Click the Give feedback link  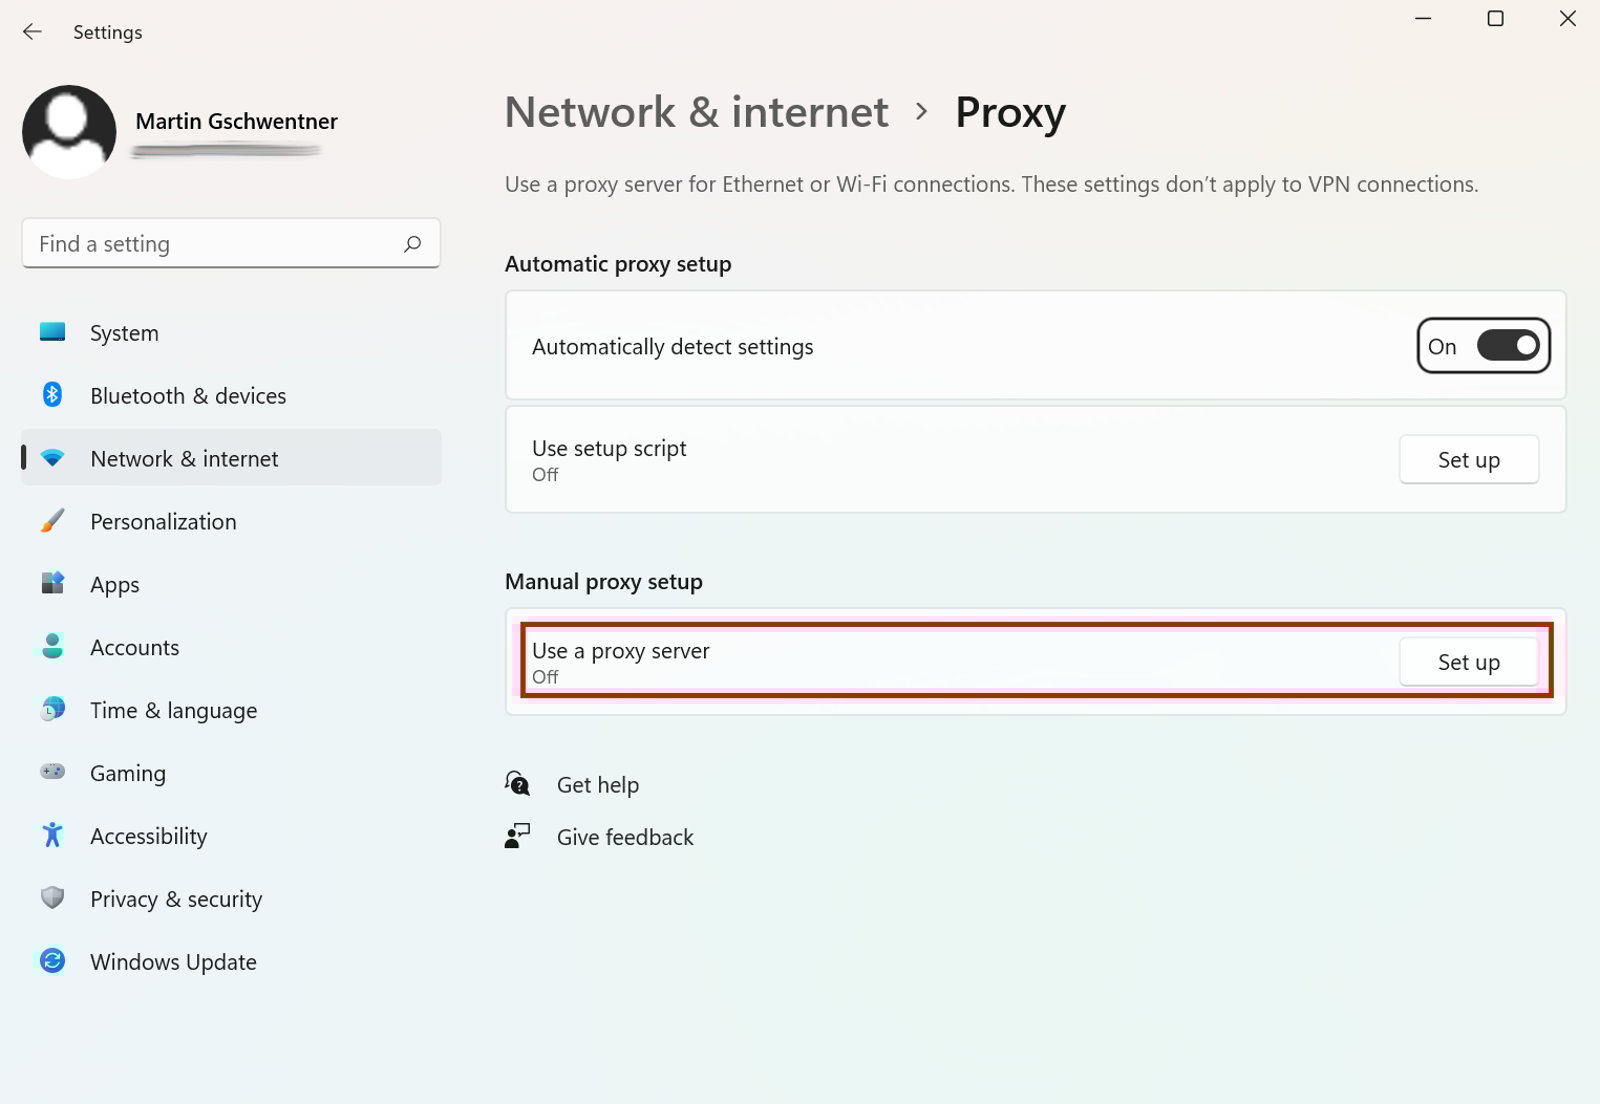pyautogui.click(x=624, y=837)
